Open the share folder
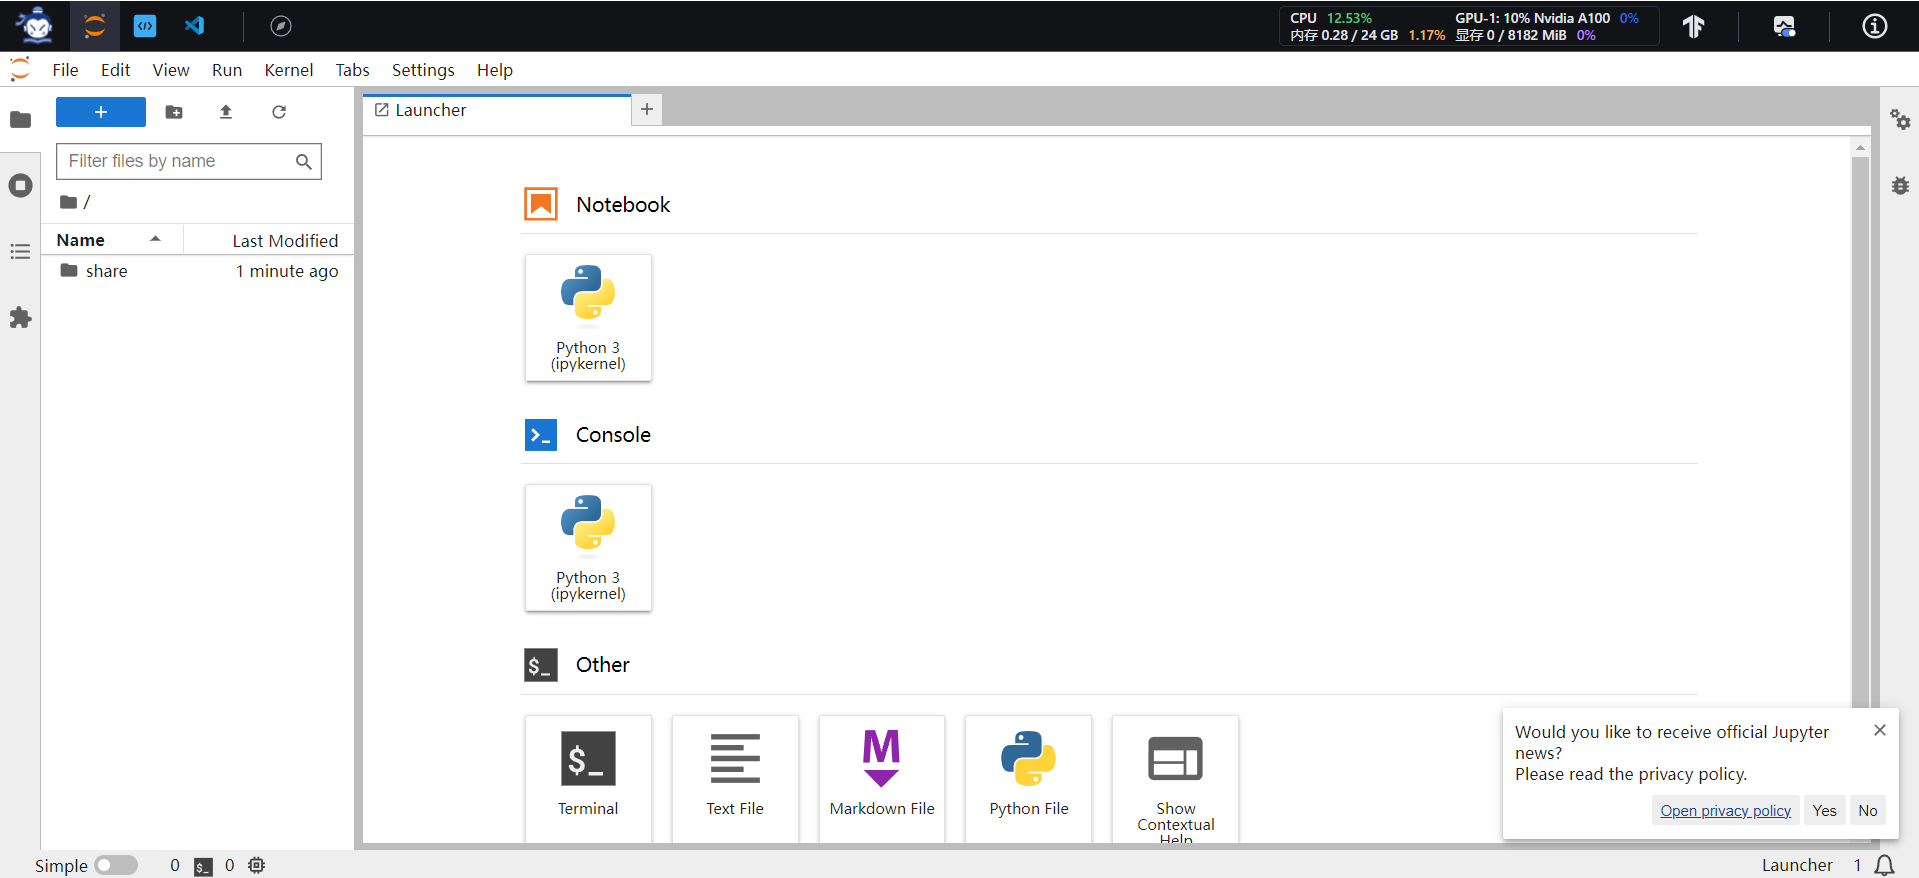 pos(106,271)
